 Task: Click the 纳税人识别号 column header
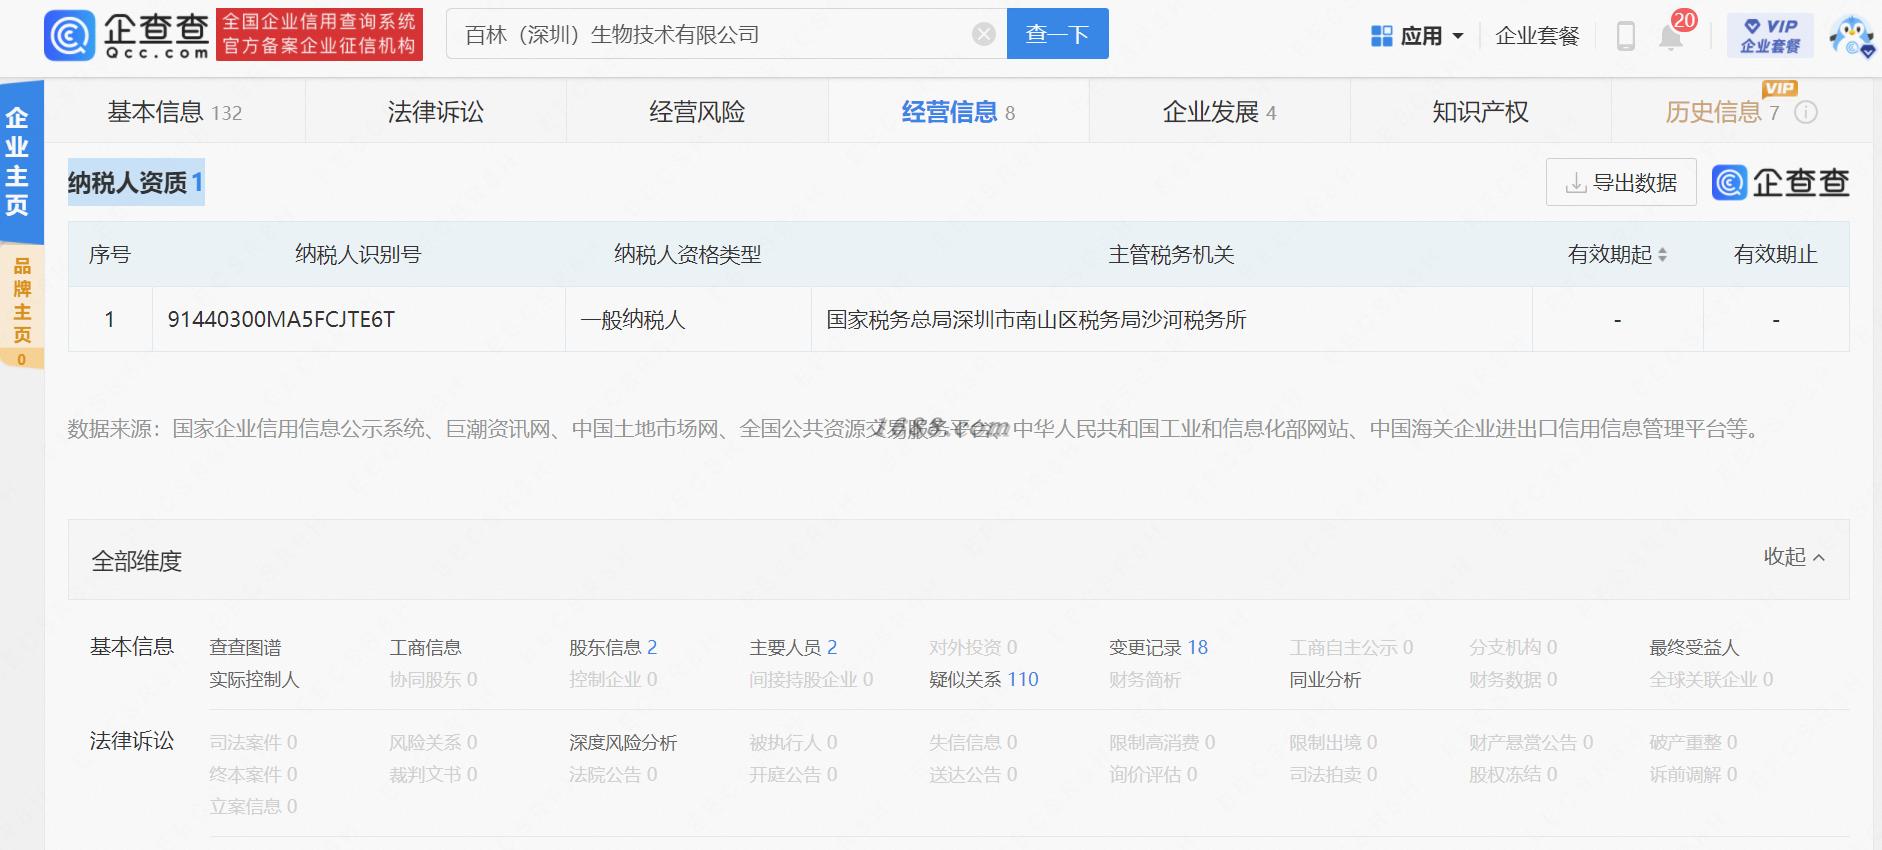click(358, 255)
